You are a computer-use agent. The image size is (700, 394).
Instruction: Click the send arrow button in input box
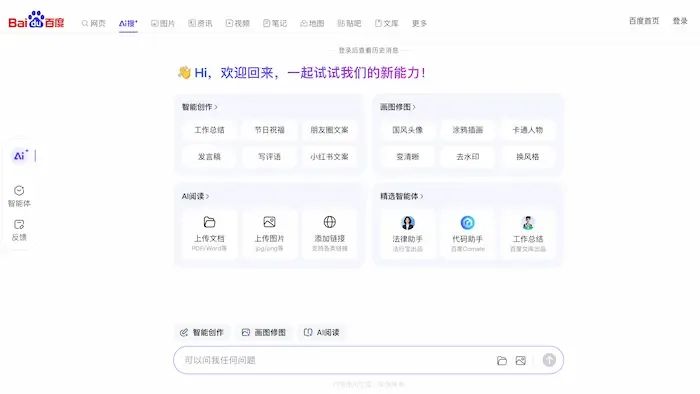[549, 360]
